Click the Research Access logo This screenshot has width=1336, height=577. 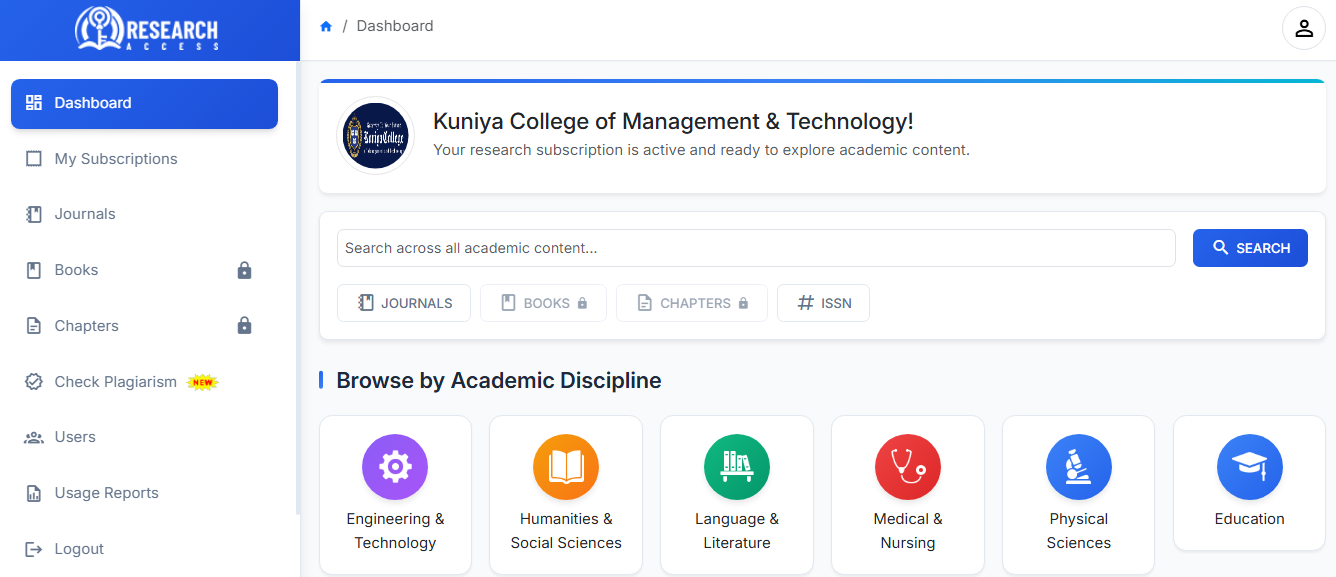click(148, 29)
